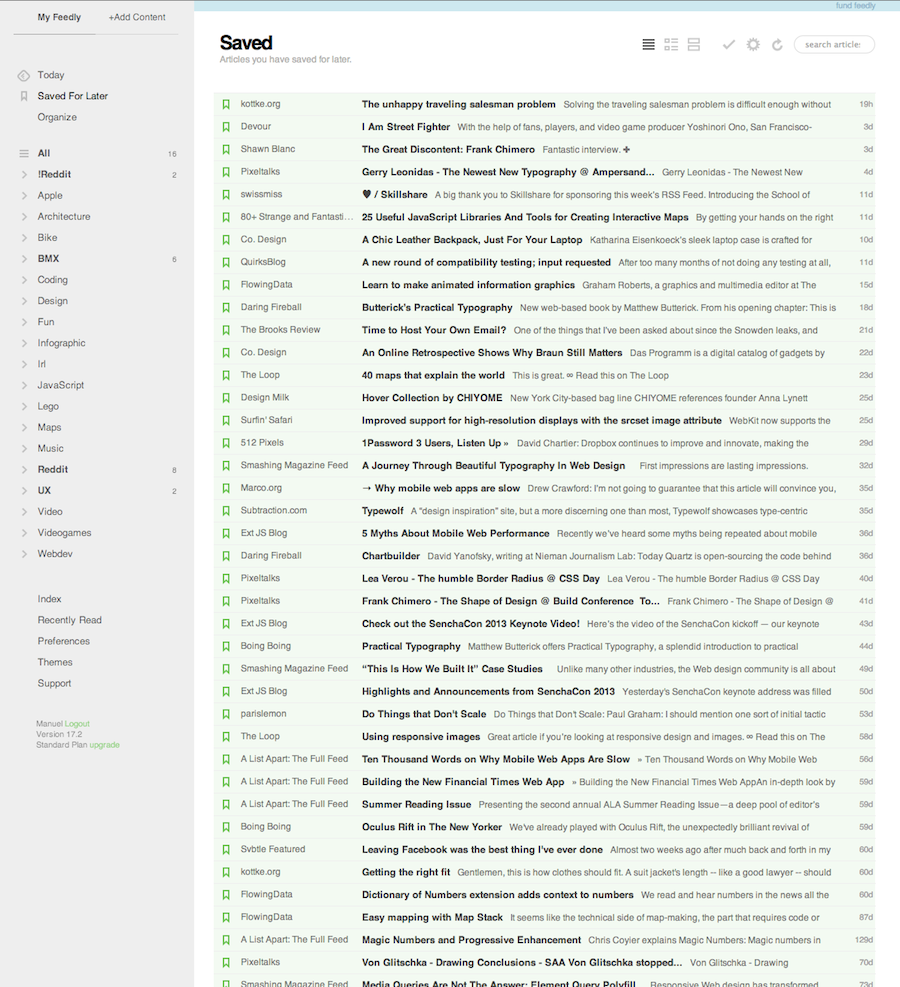Expand the BMX category chevron
The height and width of the screenshot is (987, 900).
(x=24, y=259)
